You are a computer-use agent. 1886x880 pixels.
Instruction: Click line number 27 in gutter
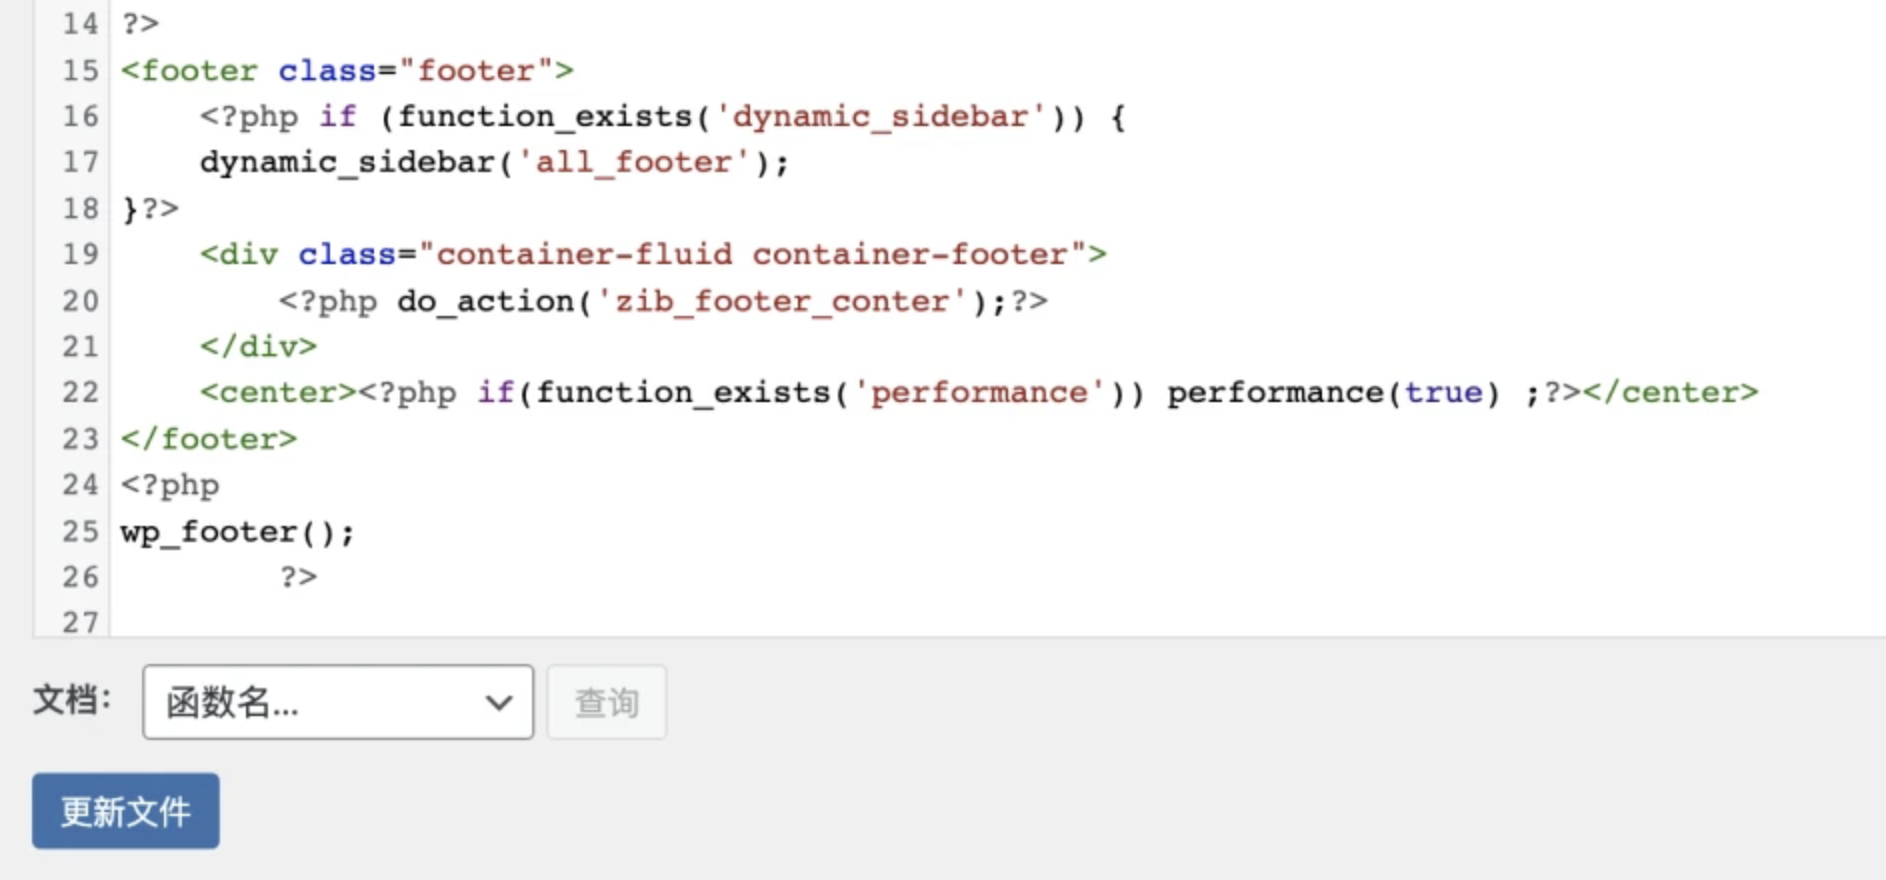tap(80, 622)
